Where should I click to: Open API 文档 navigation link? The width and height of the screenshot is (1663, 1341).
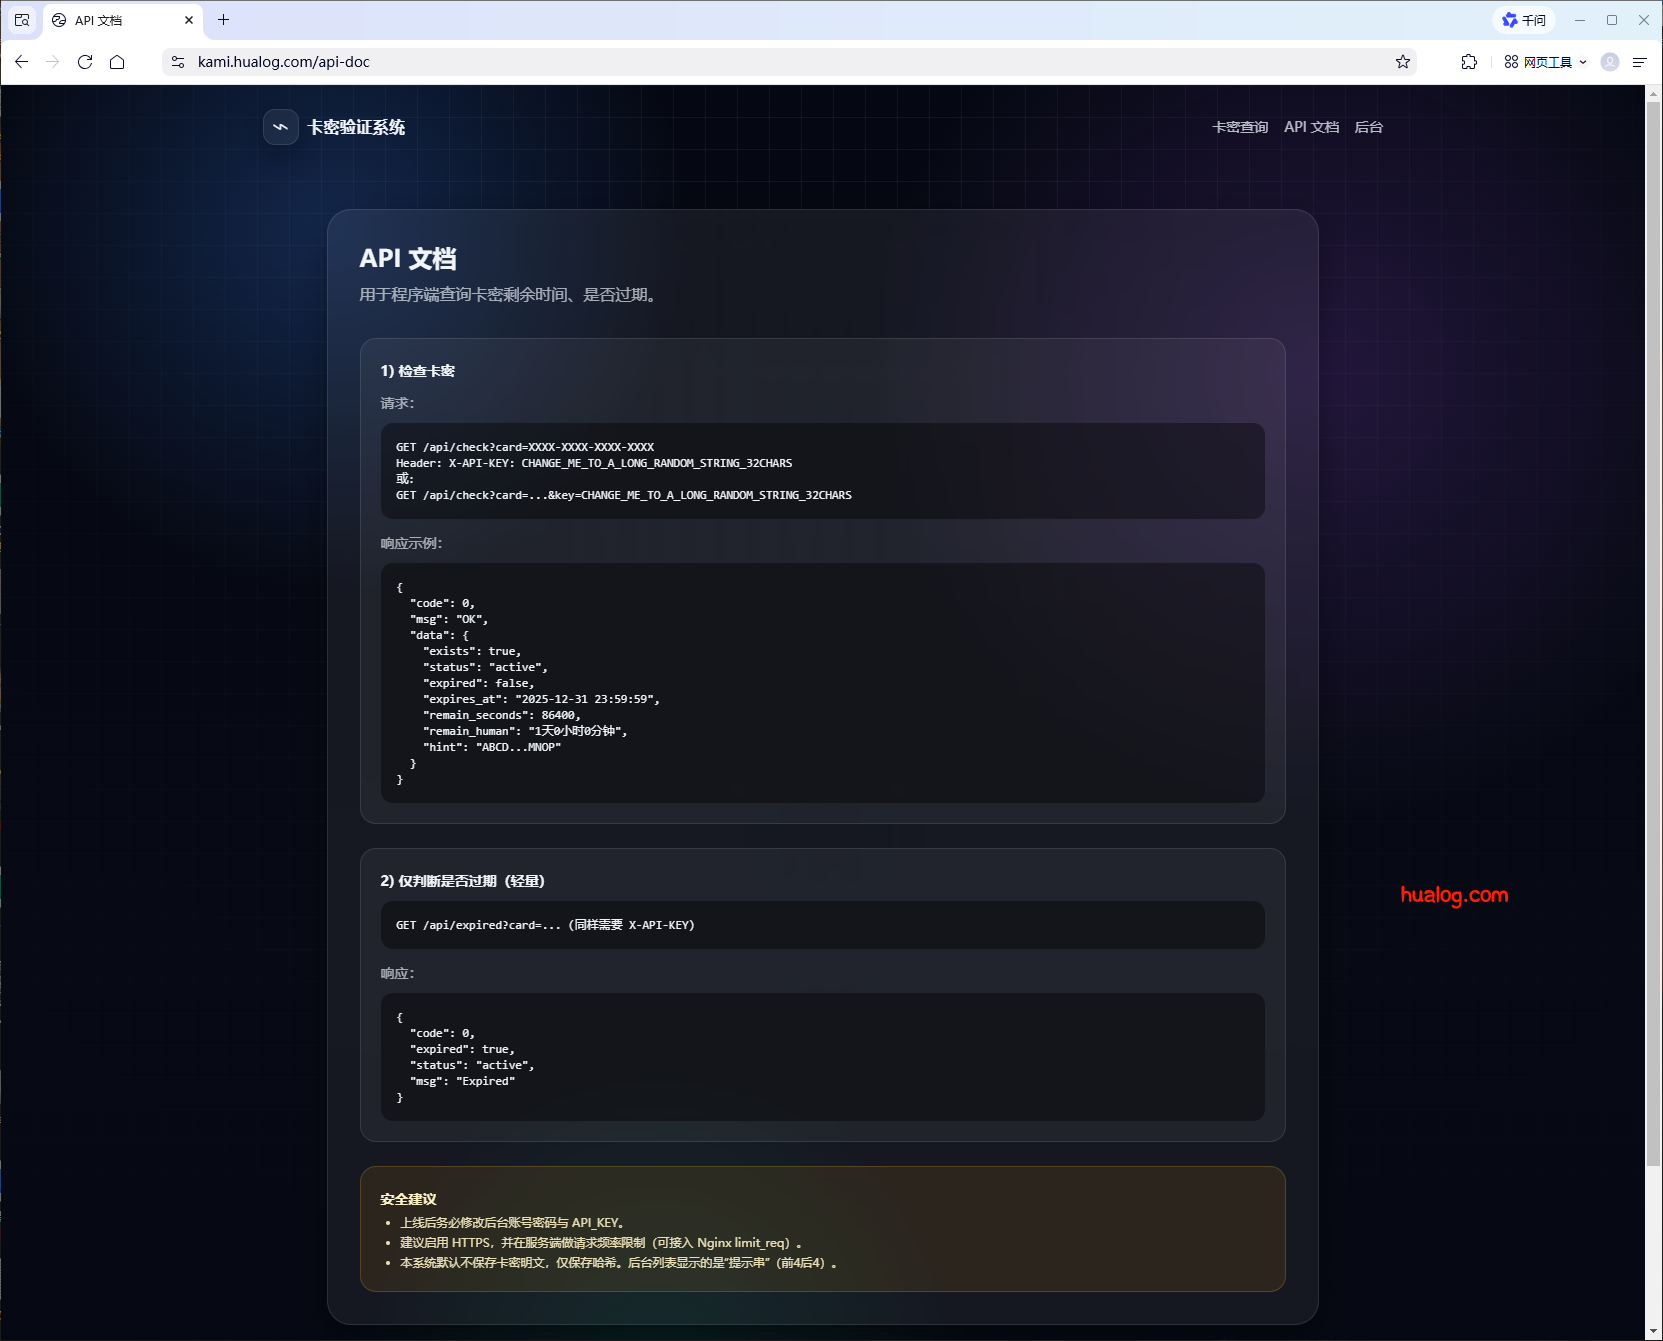pos(1311,127)
